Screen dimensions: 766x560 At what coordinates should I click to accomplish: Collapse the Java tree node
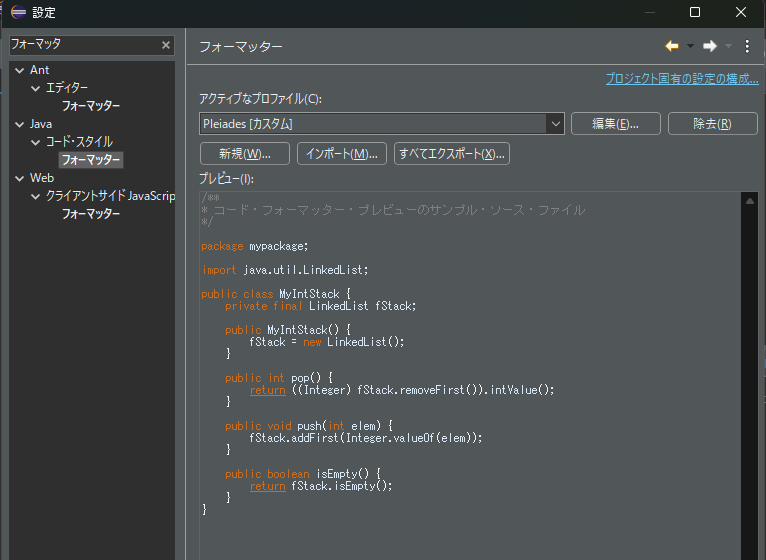click(x=18, y=124)
